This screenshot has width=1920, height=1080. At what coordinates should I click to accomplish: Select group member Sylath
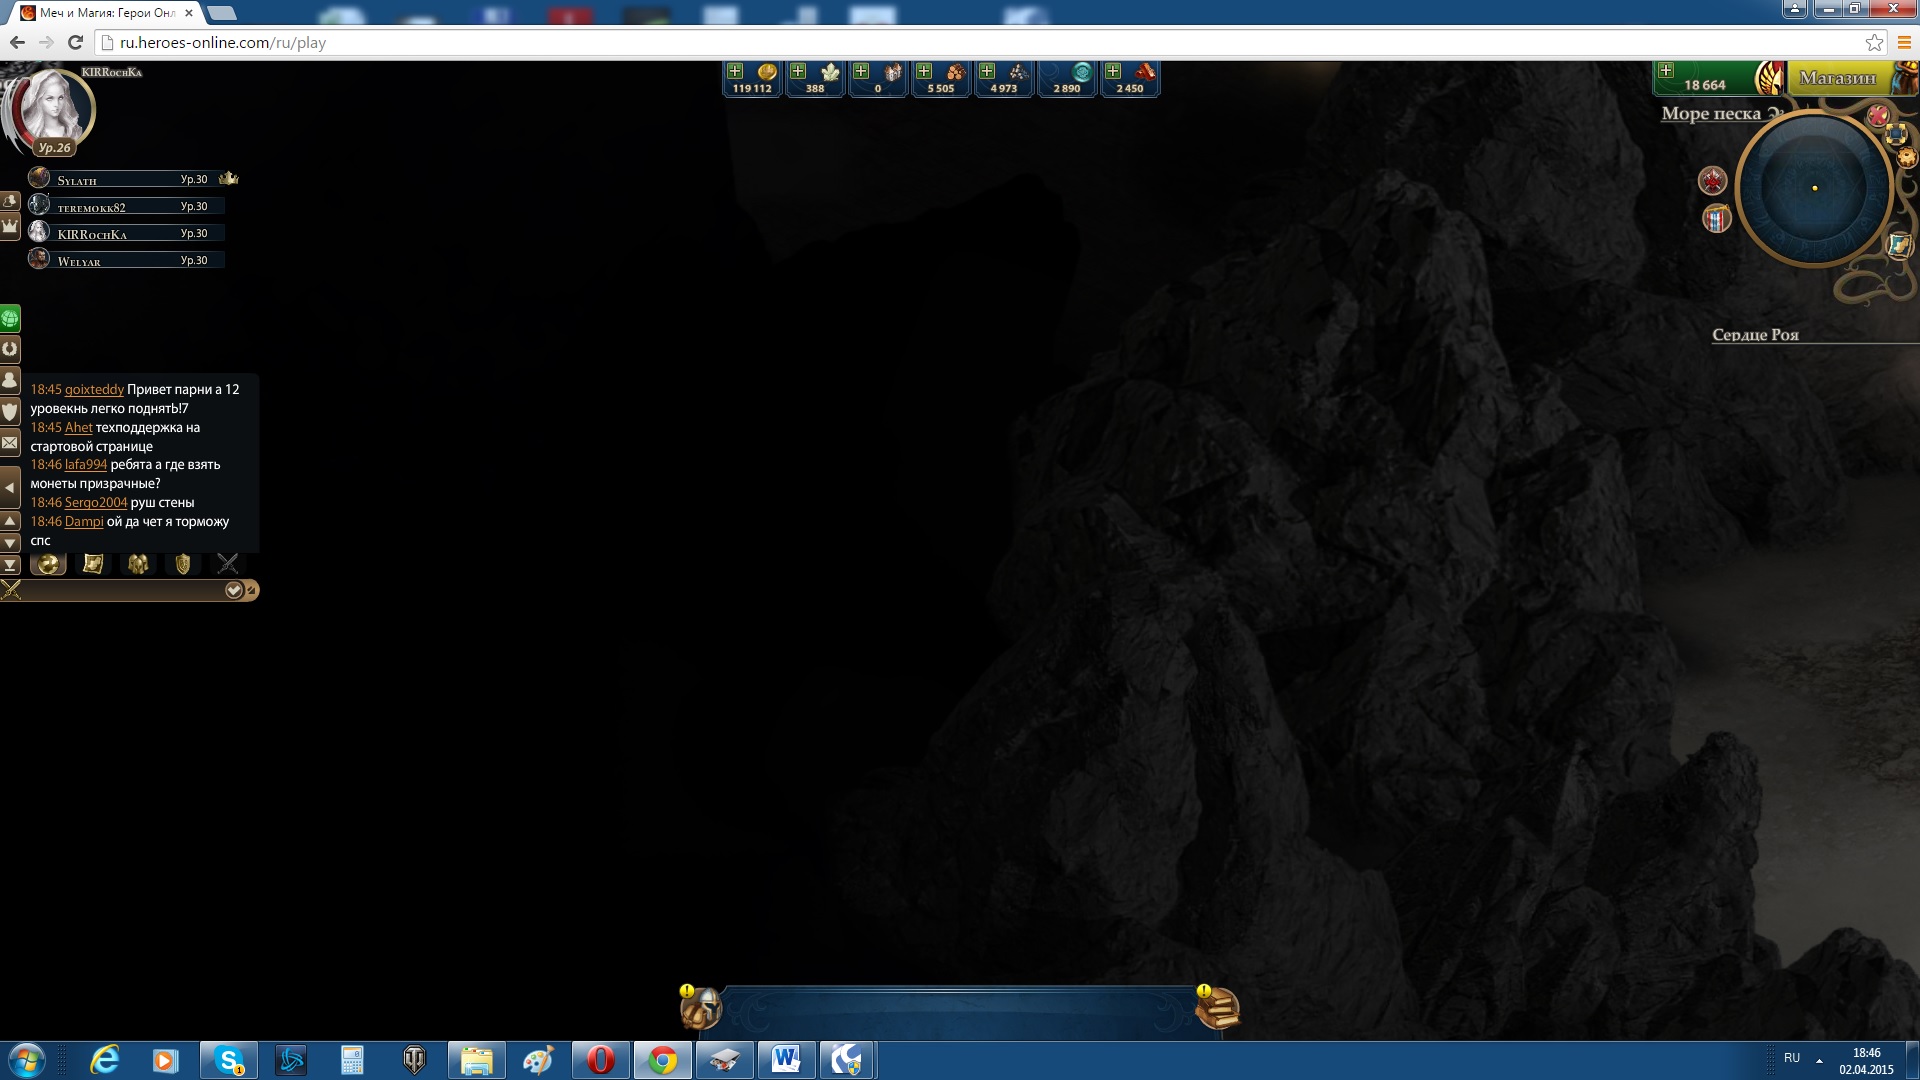click(125, 179)
